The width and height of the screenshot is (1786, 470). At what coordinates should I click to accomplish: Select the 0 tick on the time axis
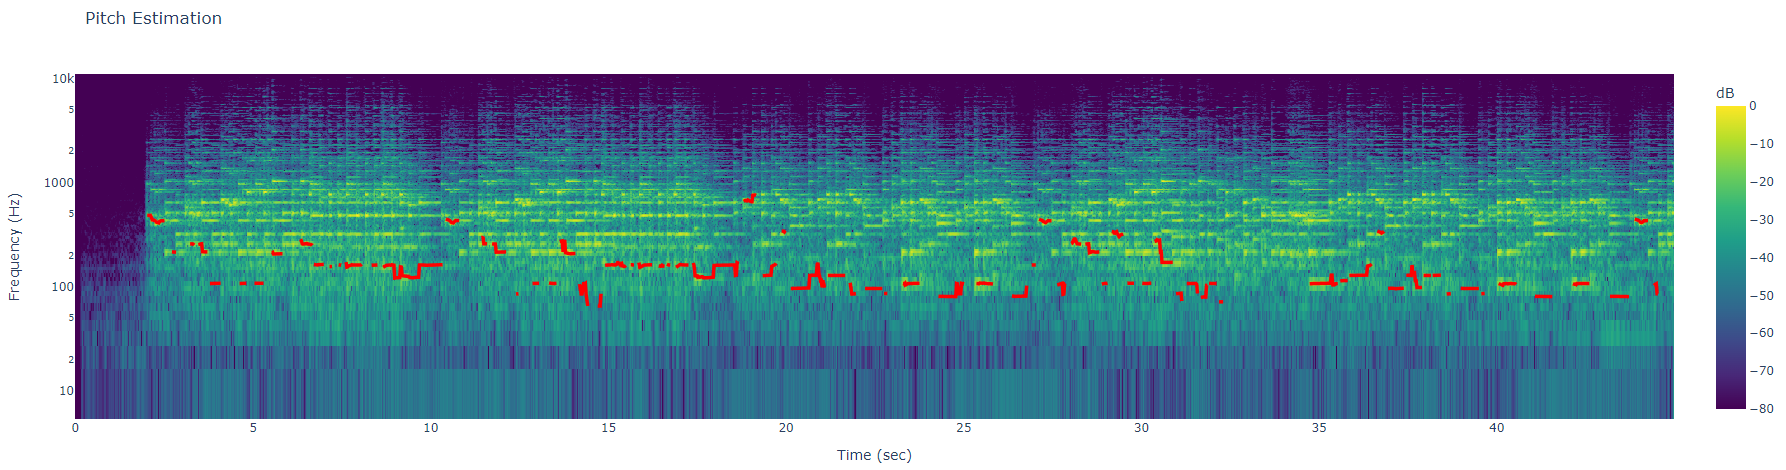click(76, 428)
